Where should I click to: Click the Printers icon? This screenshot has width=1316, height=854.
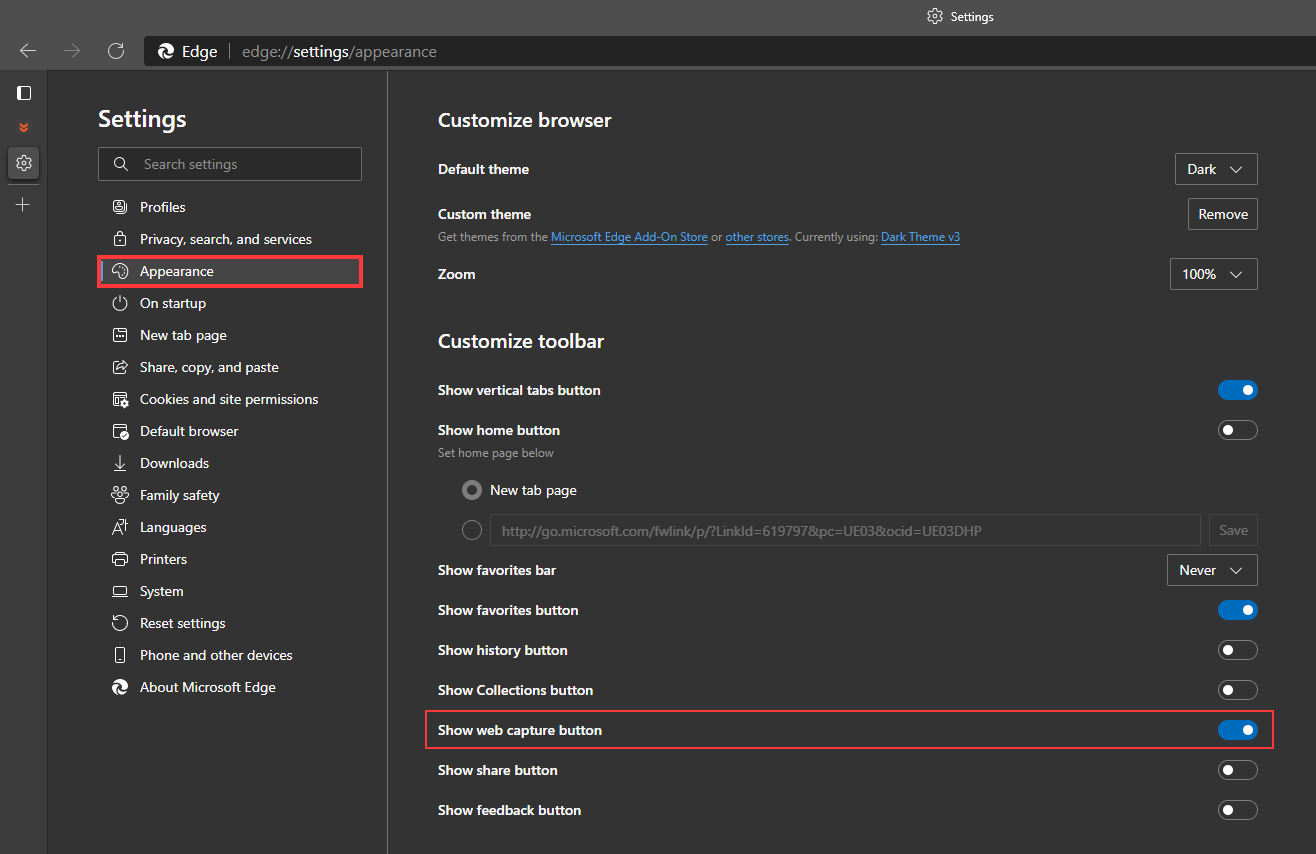tap(120, 559)
